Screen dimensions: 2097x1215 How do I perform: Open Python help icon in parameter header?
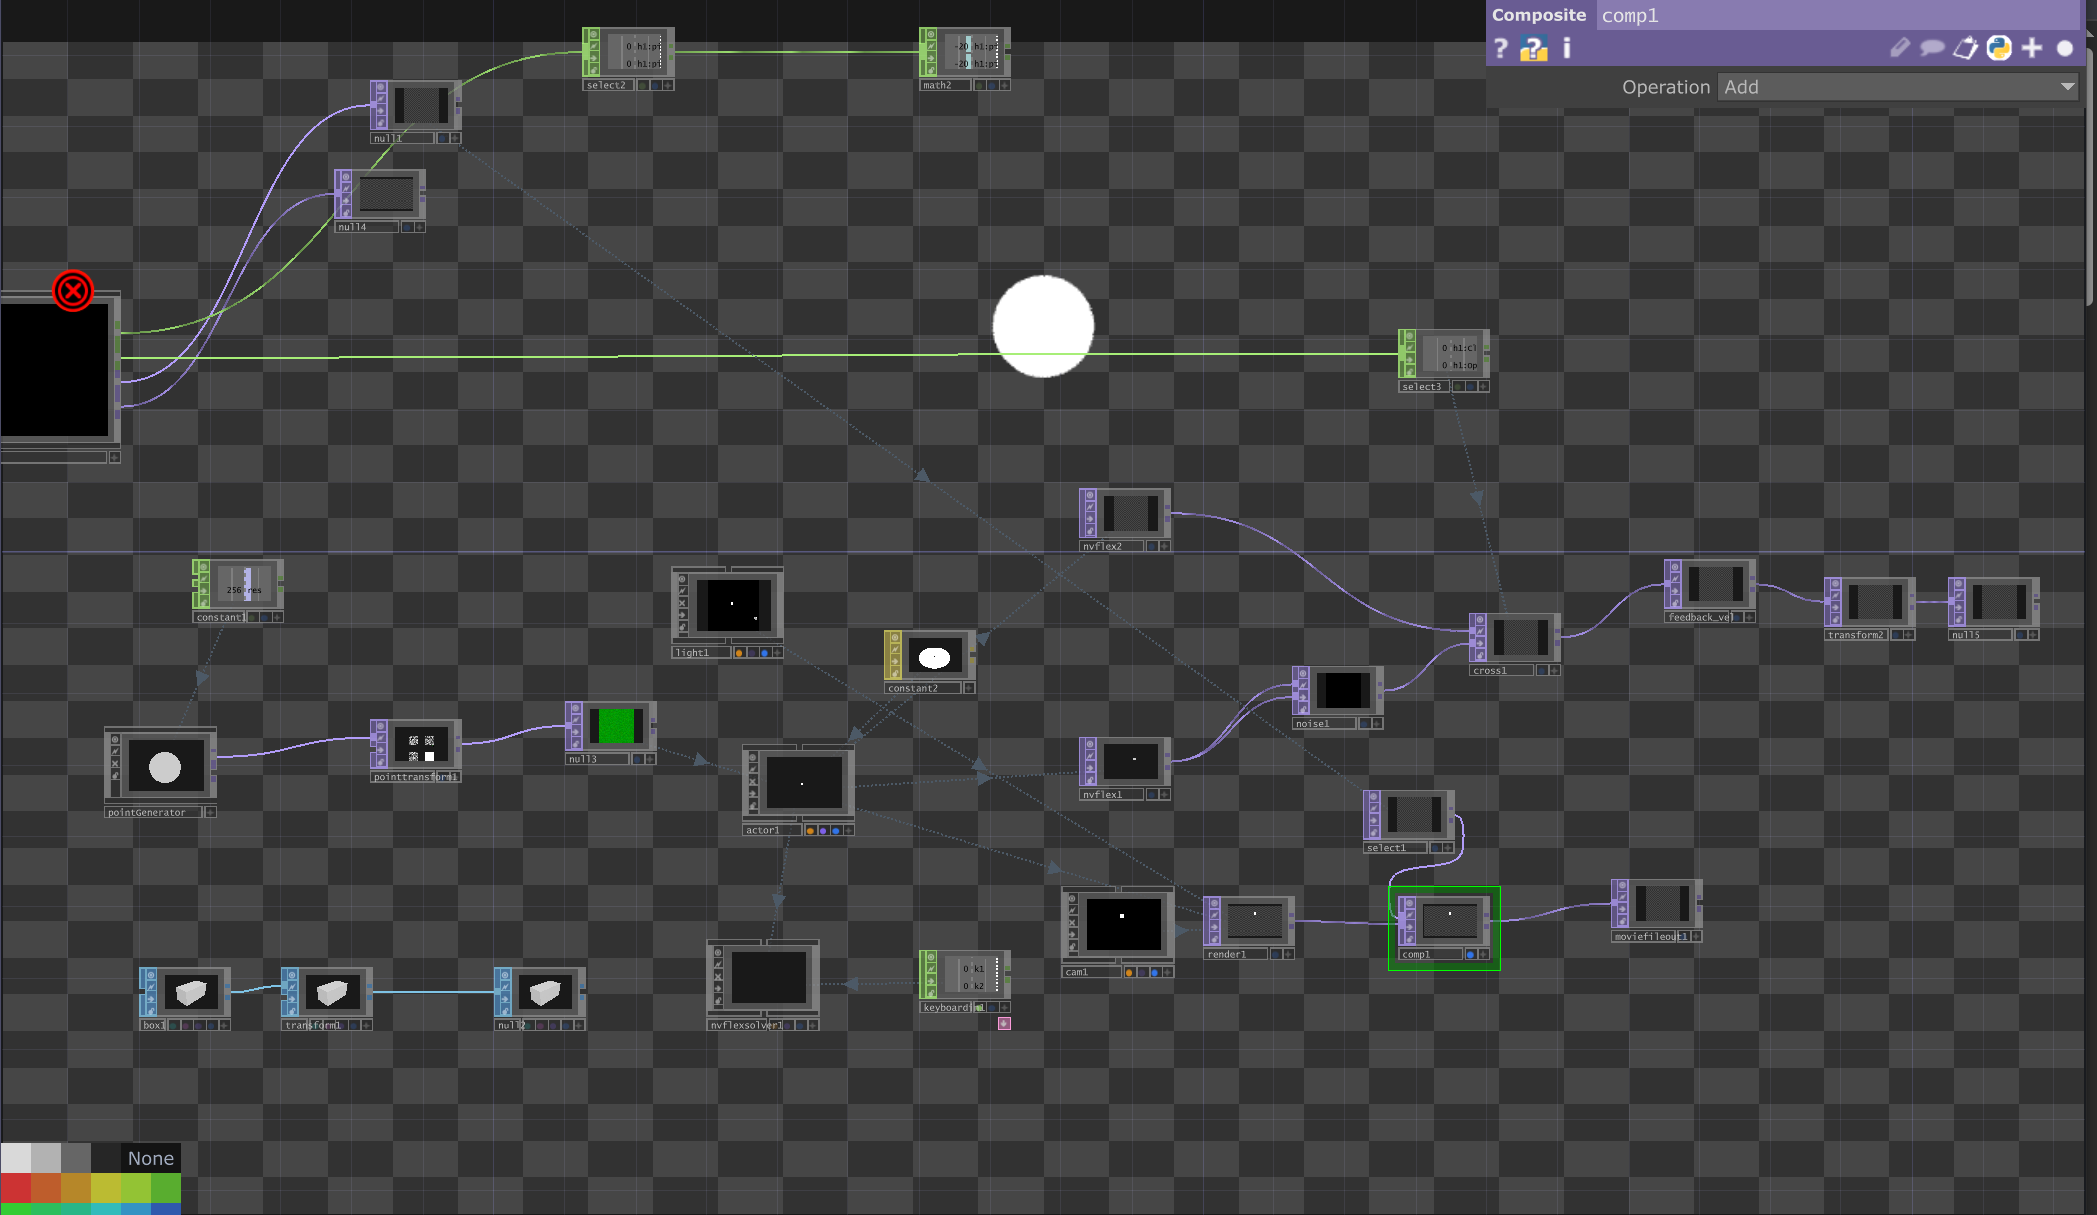[x=1533, y=48]
